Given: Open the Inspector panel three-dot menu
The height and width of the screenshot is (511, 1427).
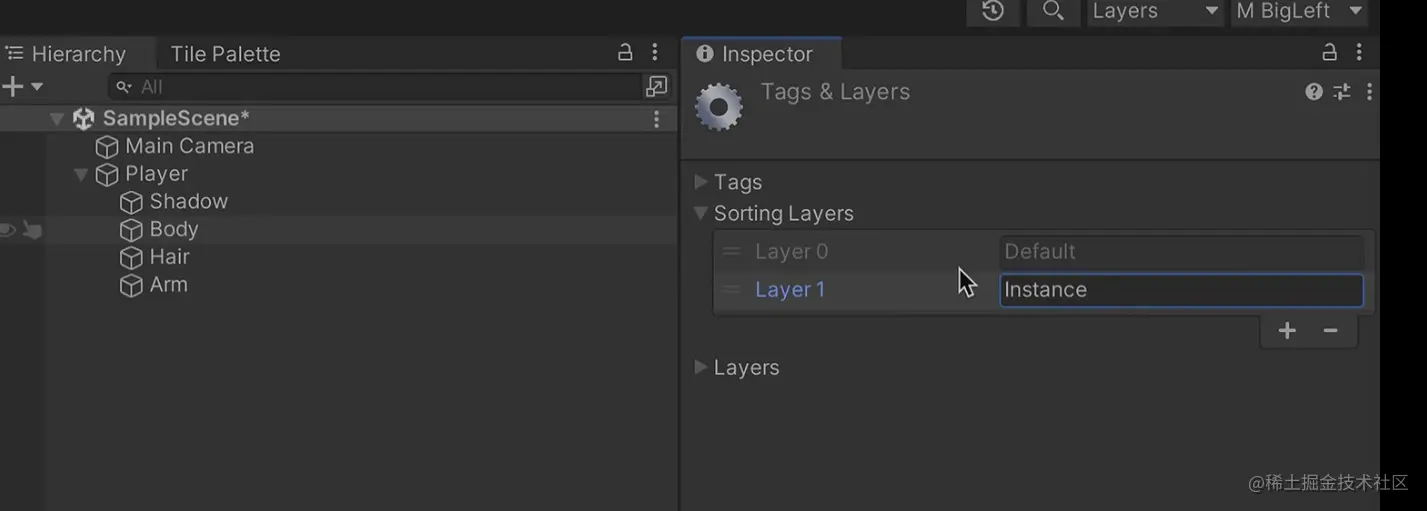Looking at the screenshot, I should [1358, 53].
